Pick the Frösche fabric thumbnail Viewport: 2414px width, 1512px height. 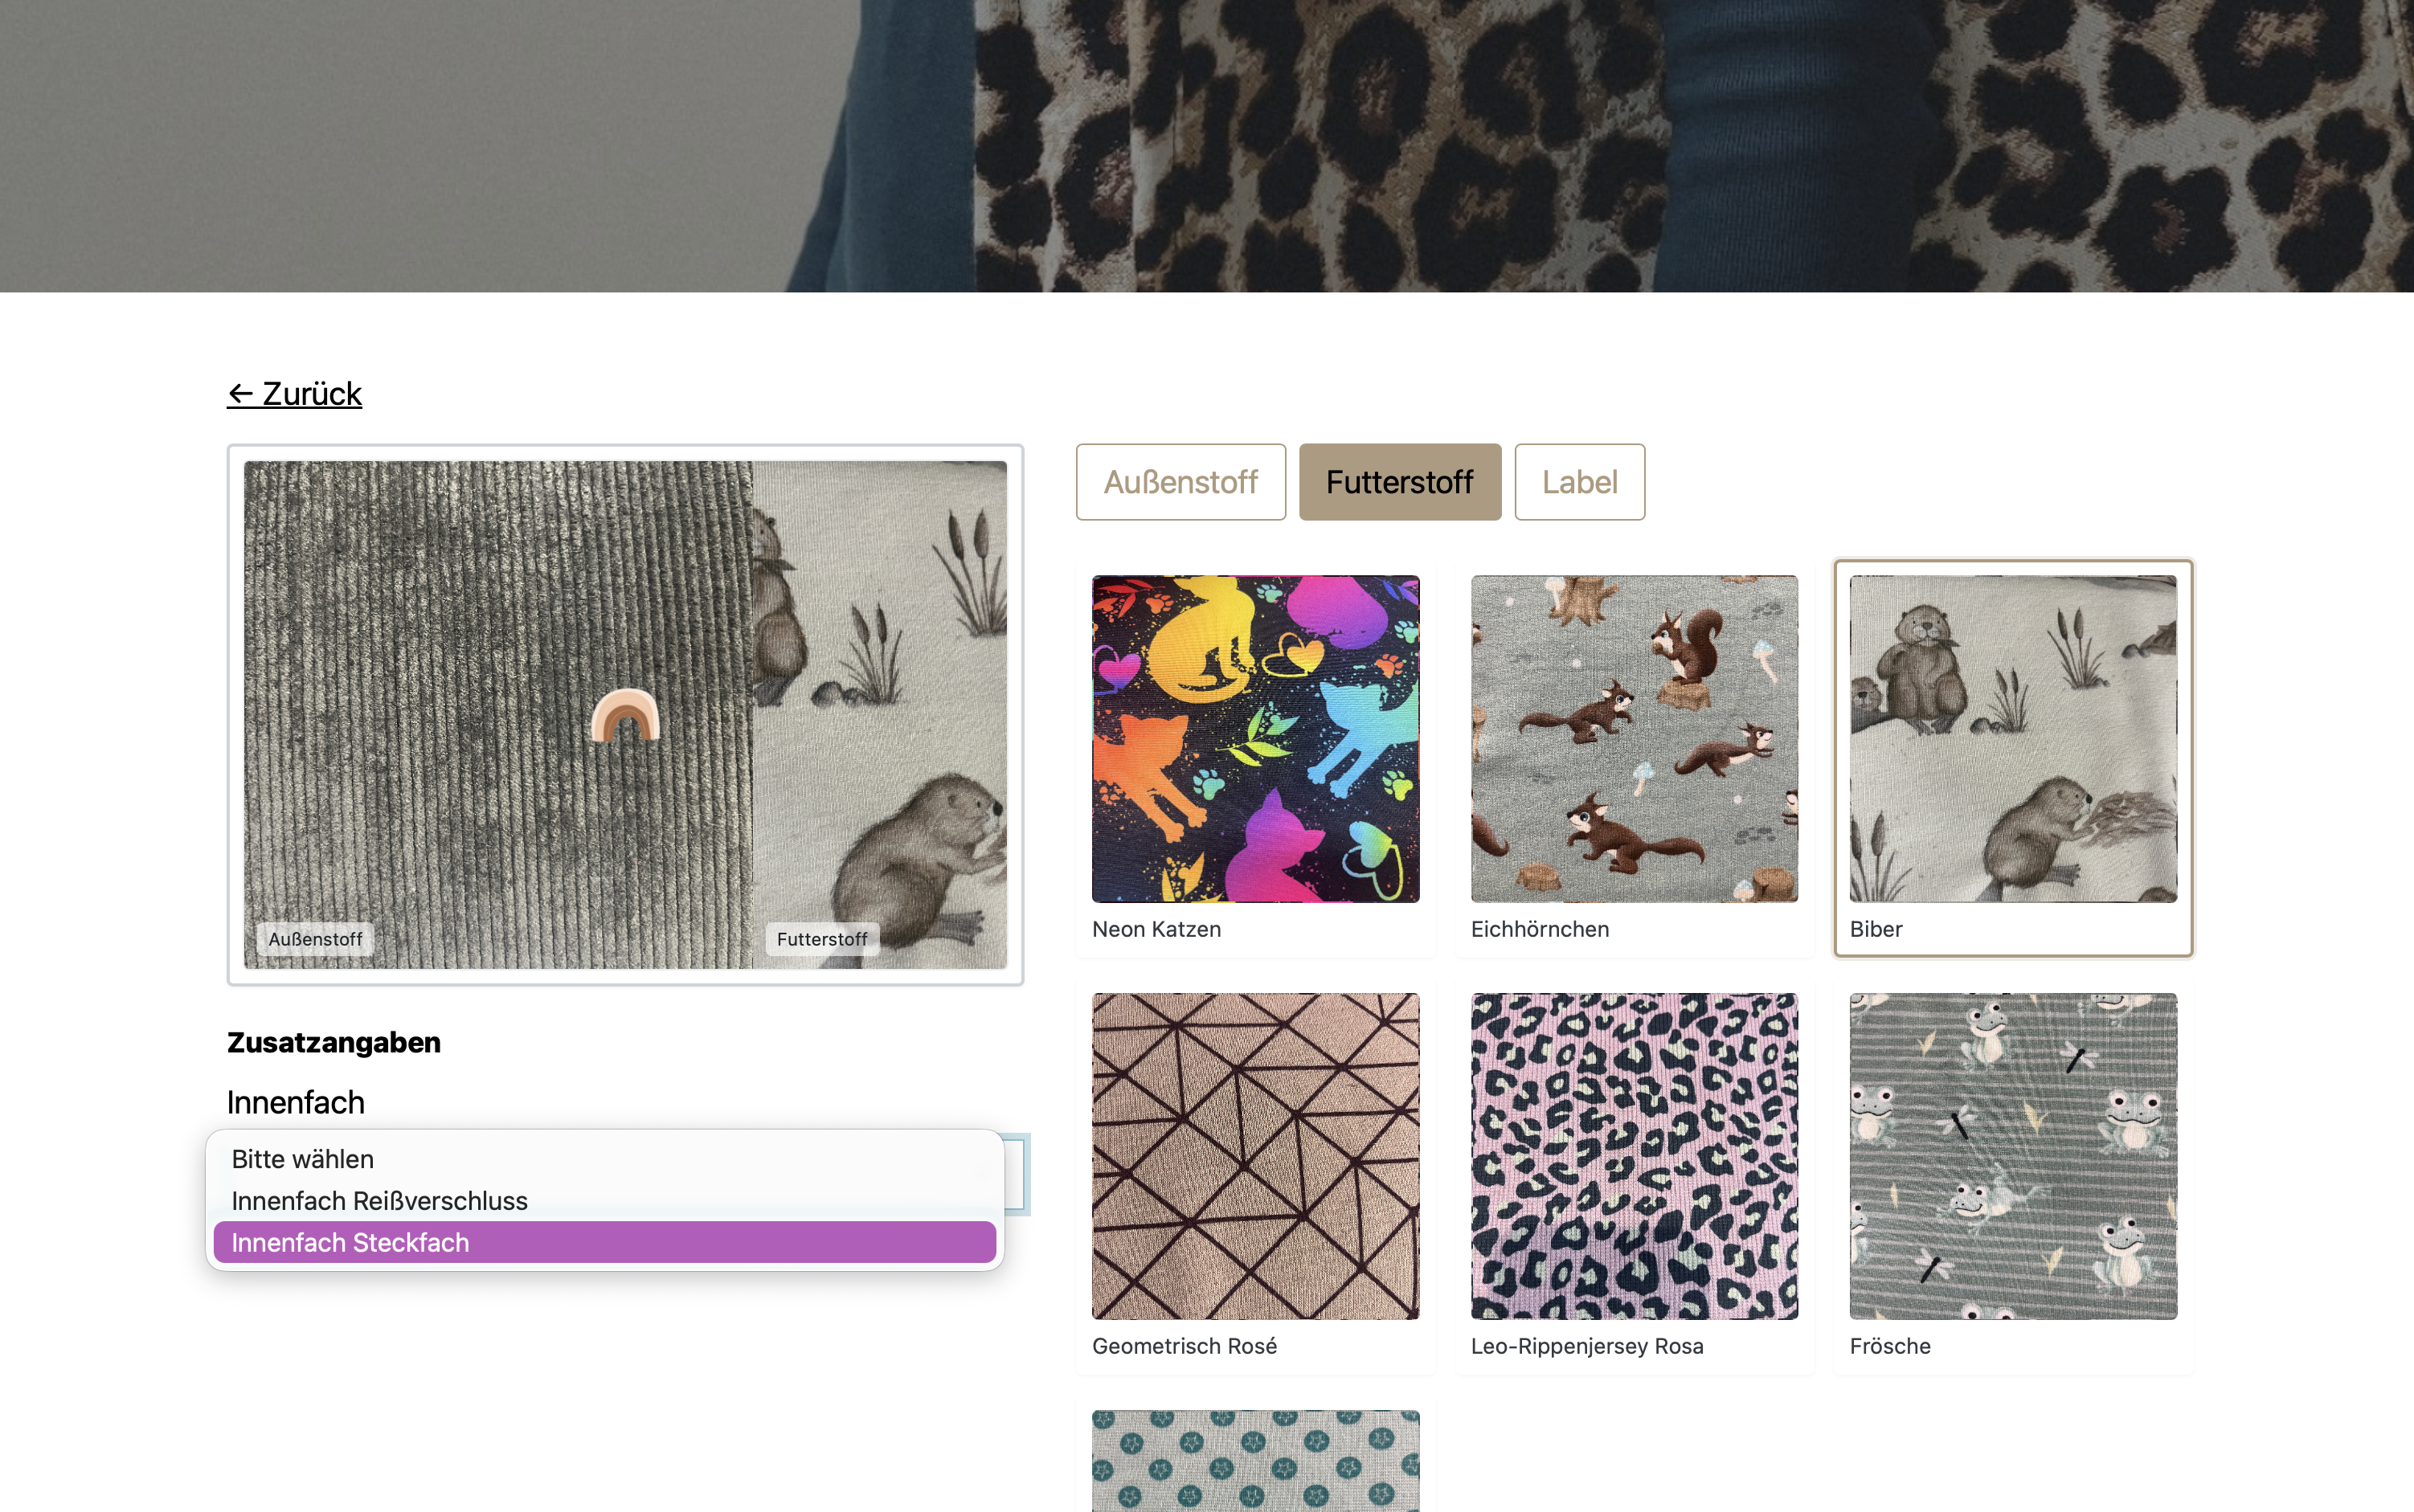(2012, 1156)
